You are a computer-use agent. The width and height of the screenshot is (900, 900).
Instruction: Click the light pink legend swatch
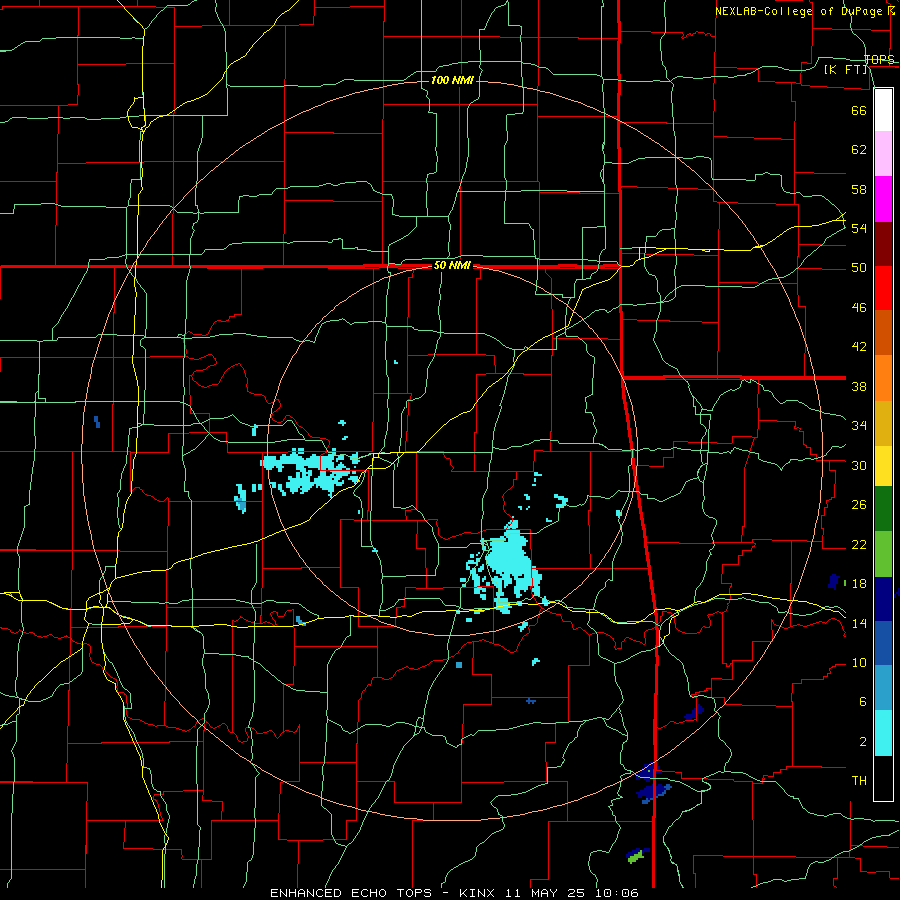[x=883, y=153]
